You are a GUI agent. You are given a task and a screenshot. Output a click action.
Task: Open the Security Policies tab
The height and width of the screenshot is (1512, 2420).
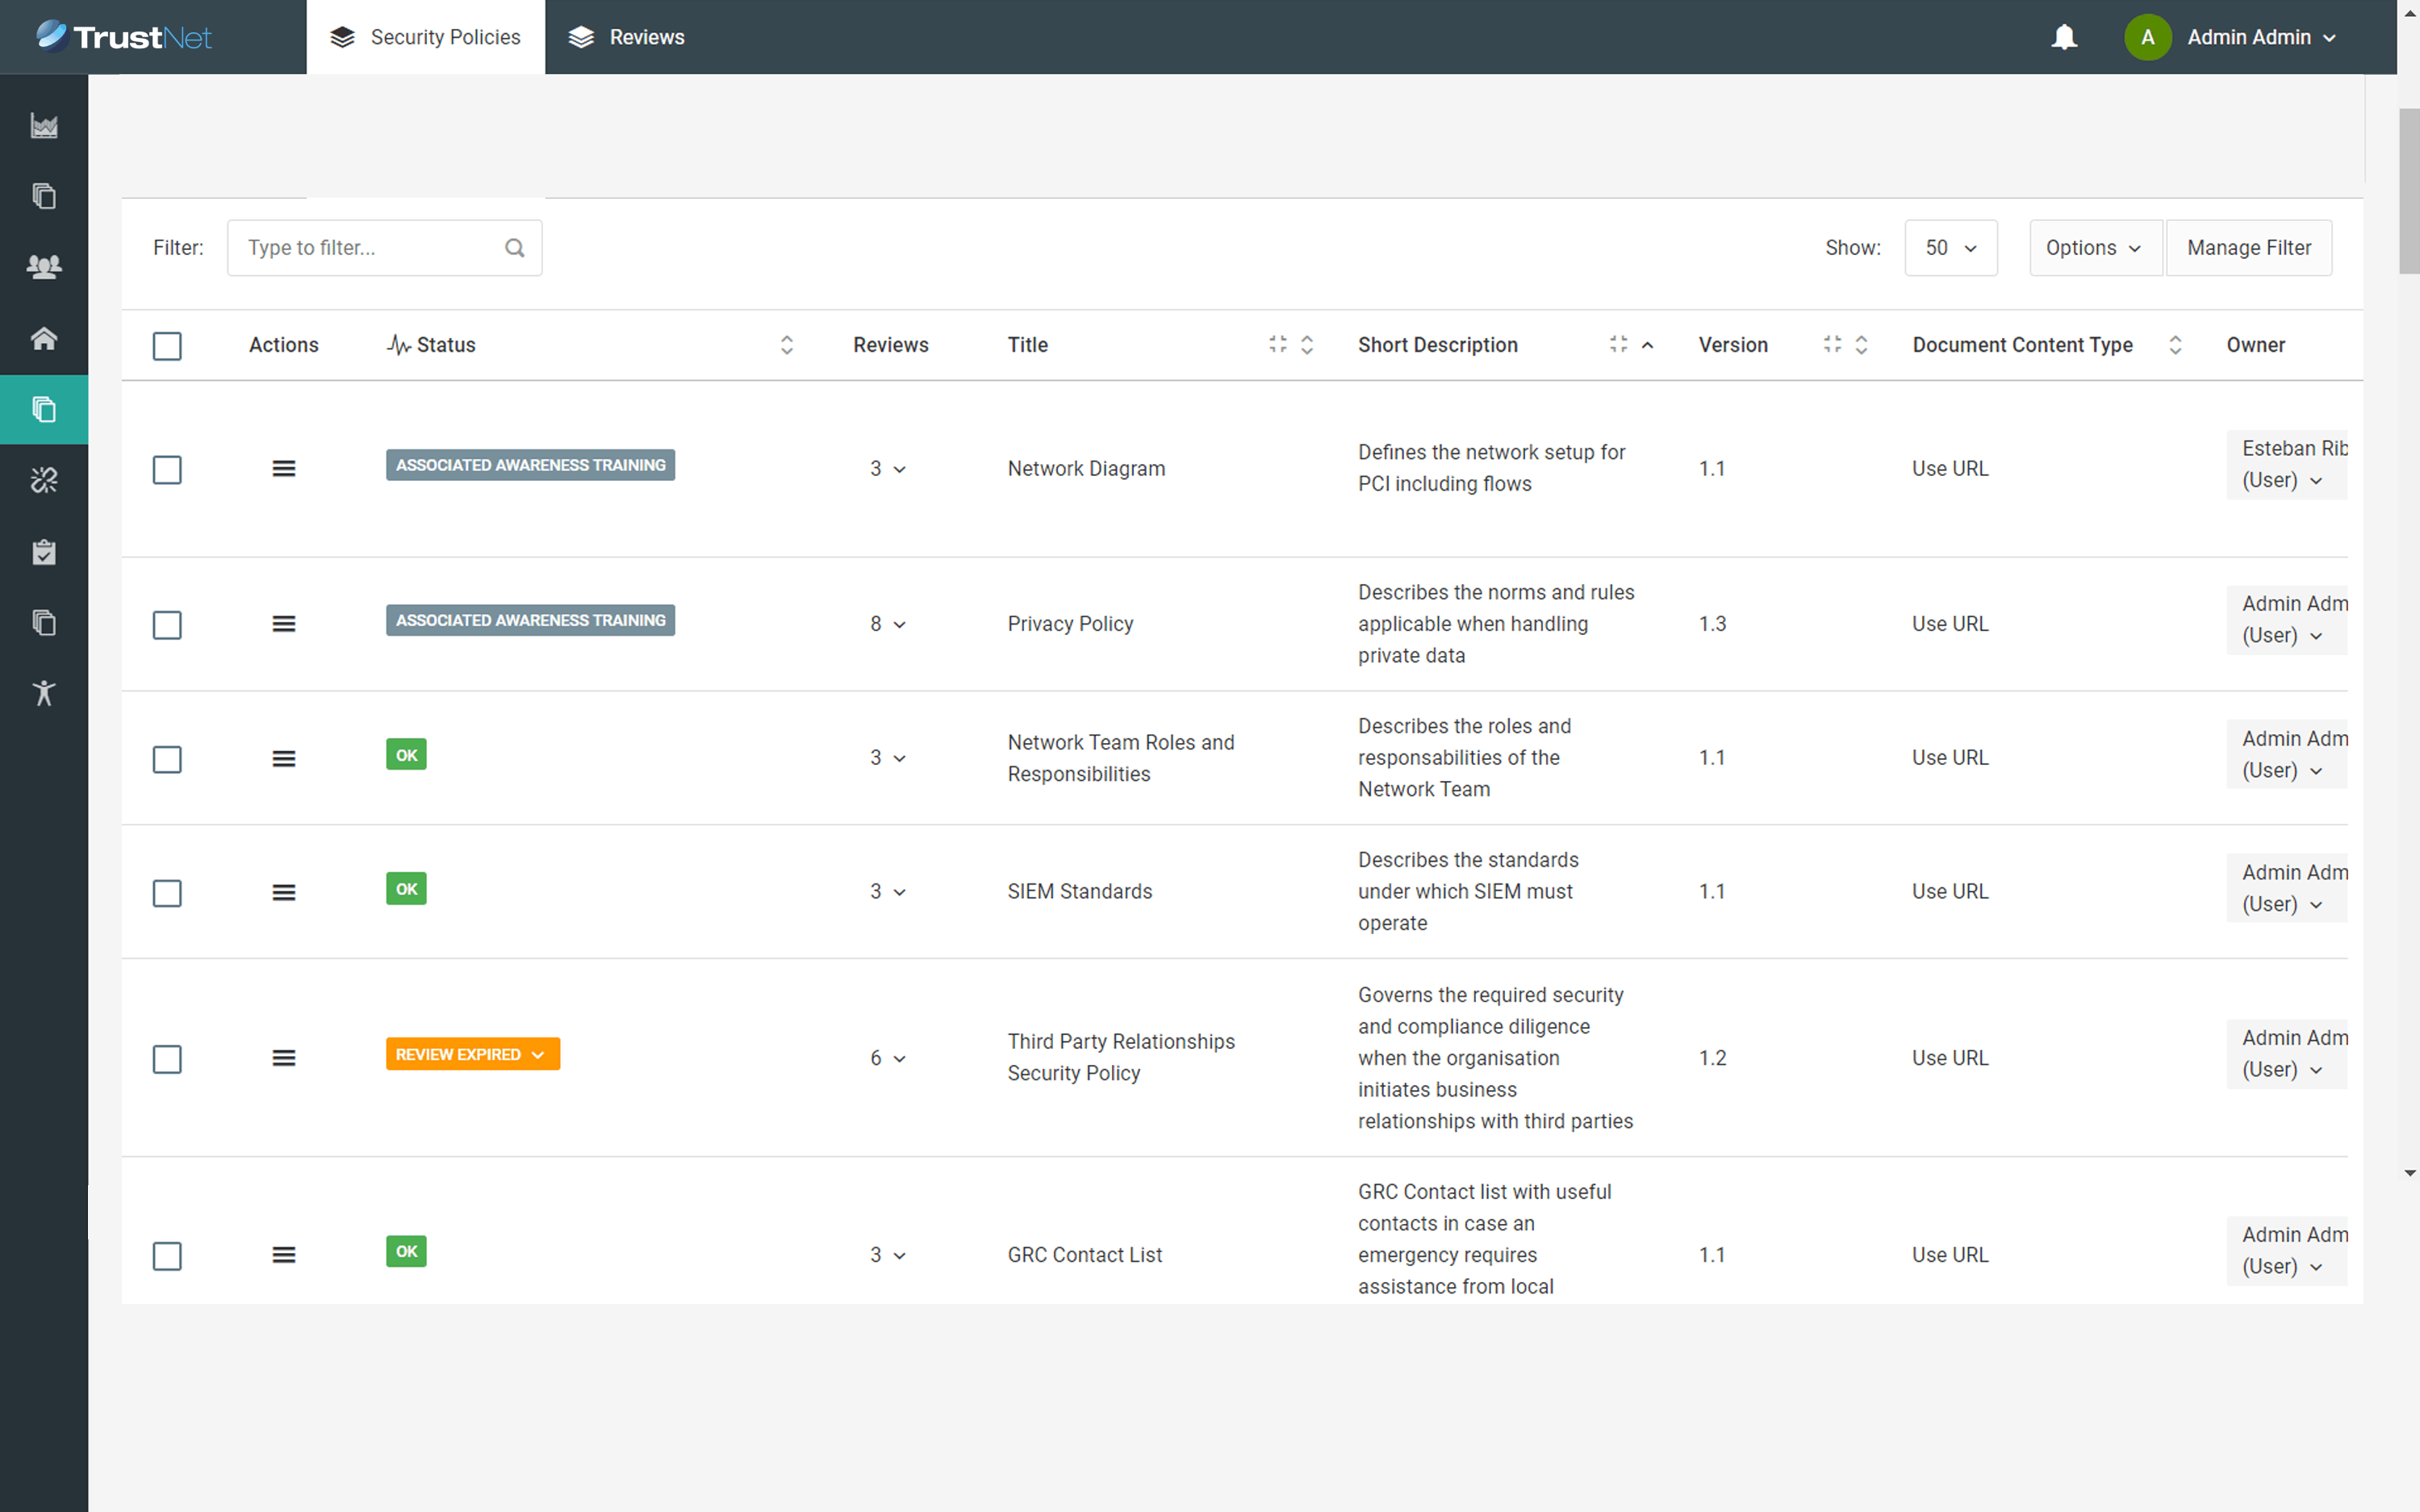point(426,37)
